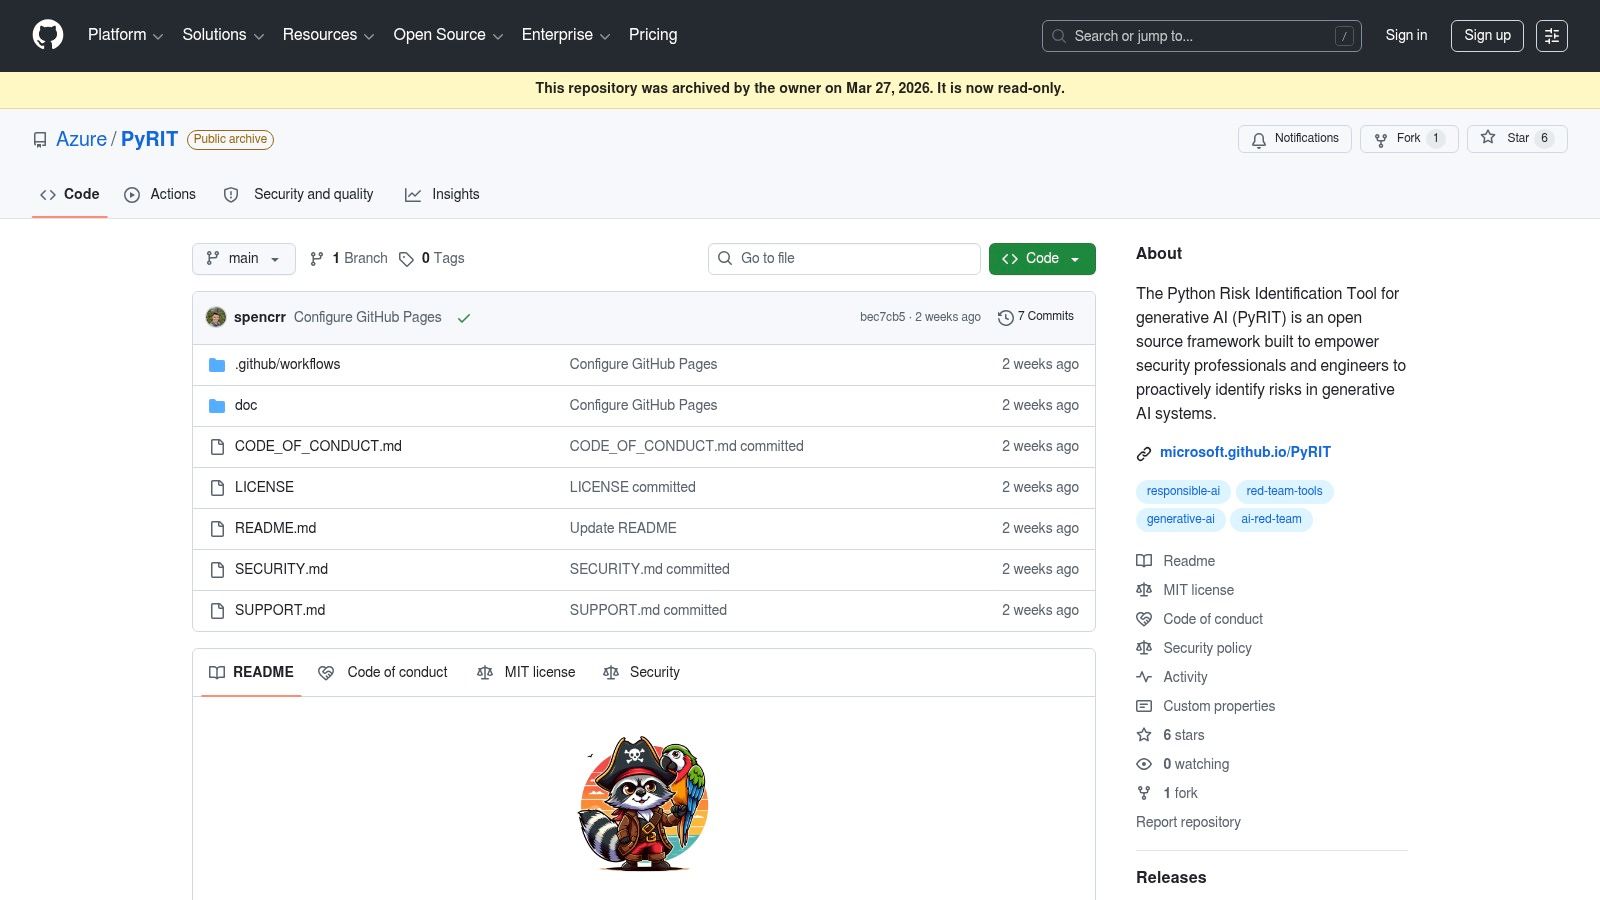Open the microsoft.github.io/PyRIT link

tap(1245, 452)
